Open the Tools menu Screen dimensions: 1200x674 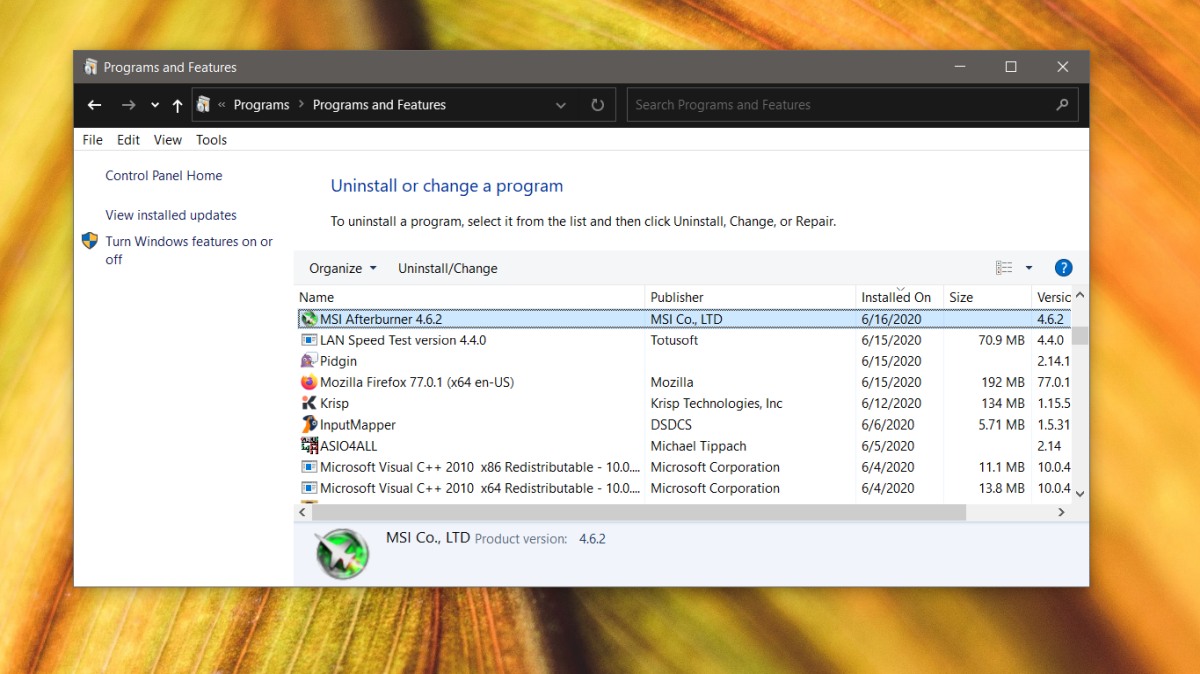(x=211, y=140)
